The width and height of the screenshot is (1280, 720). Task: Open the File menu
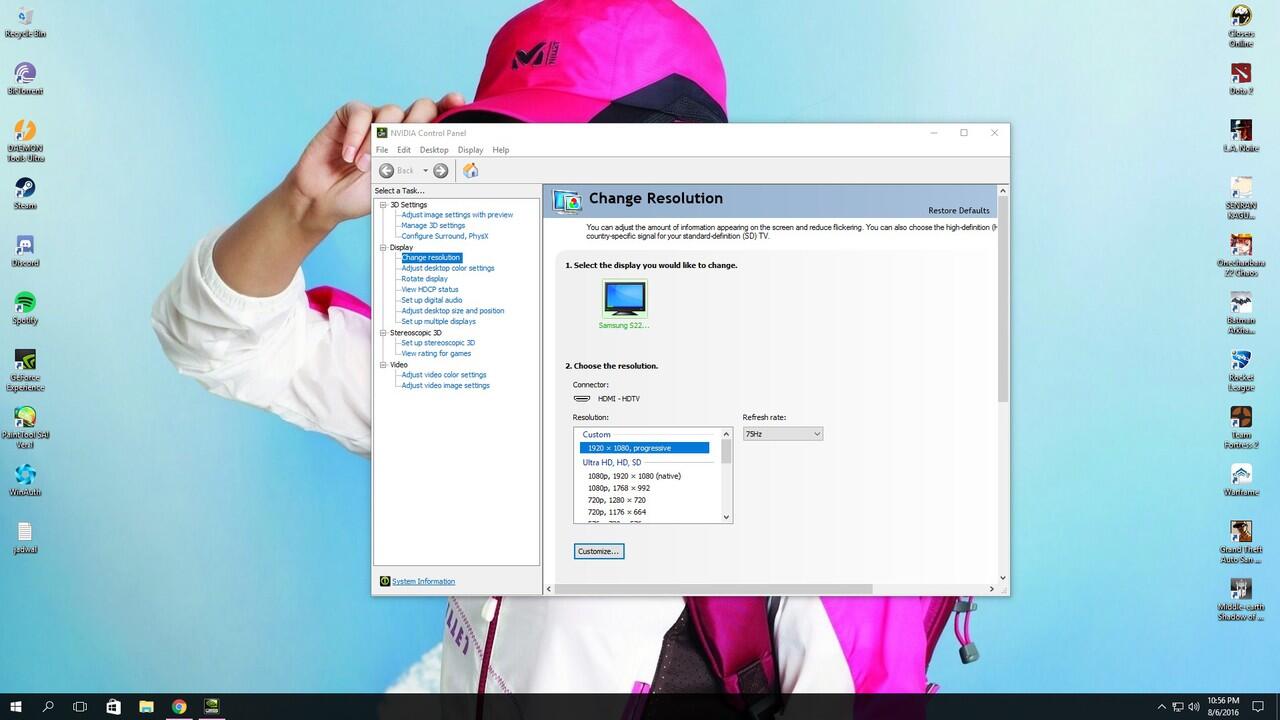[x=382, y=150]
